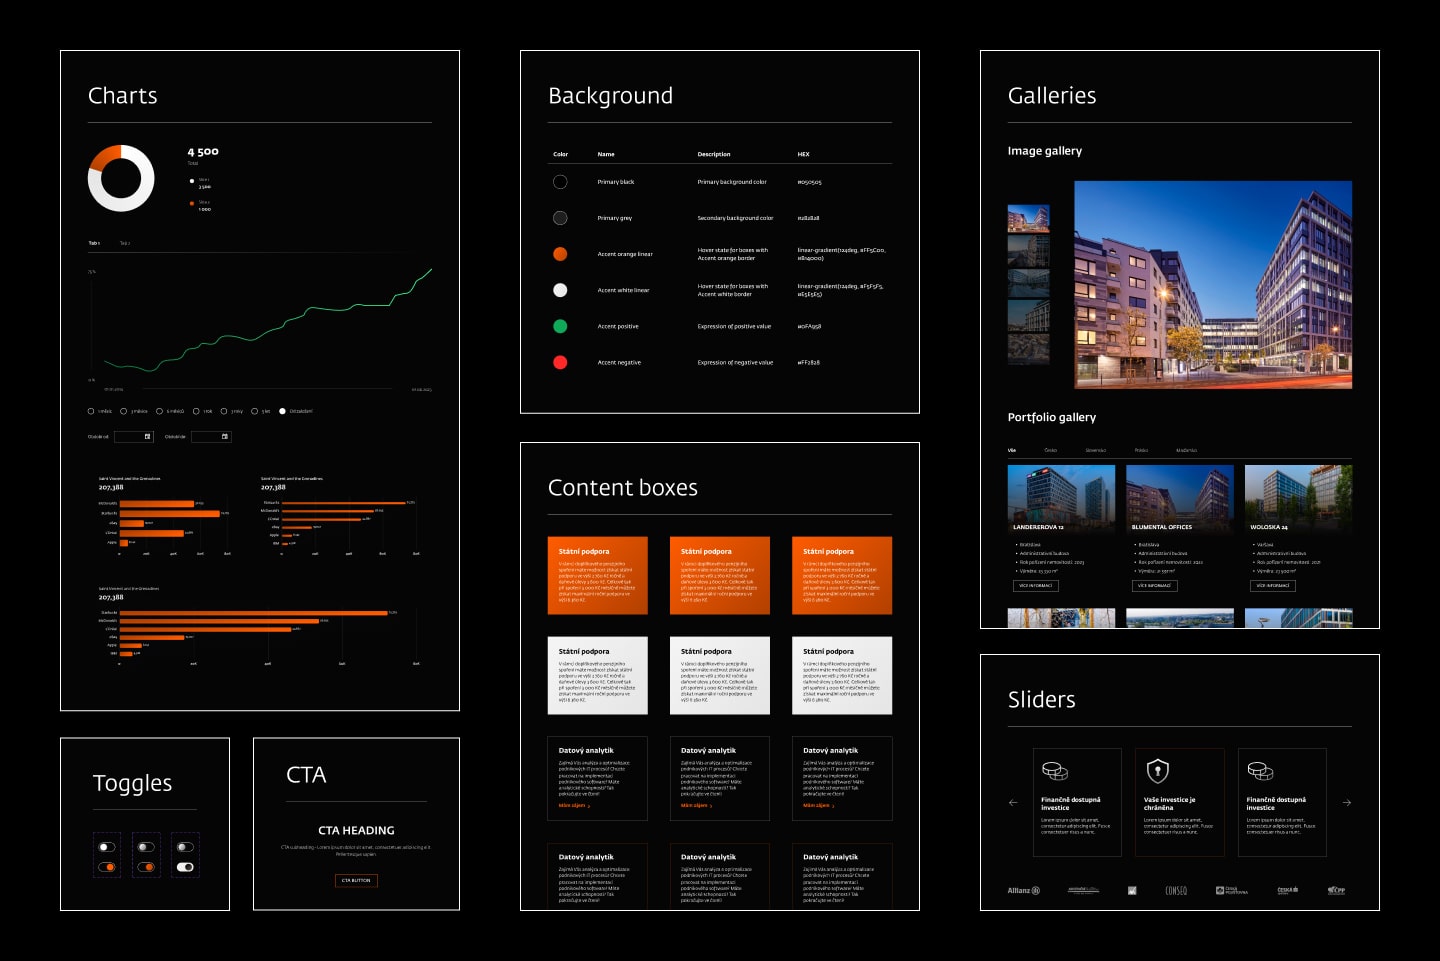Click the red Accent negative swatch
Image resolution: width=1440 pixels, height=961 pixels.
point(560,362)
